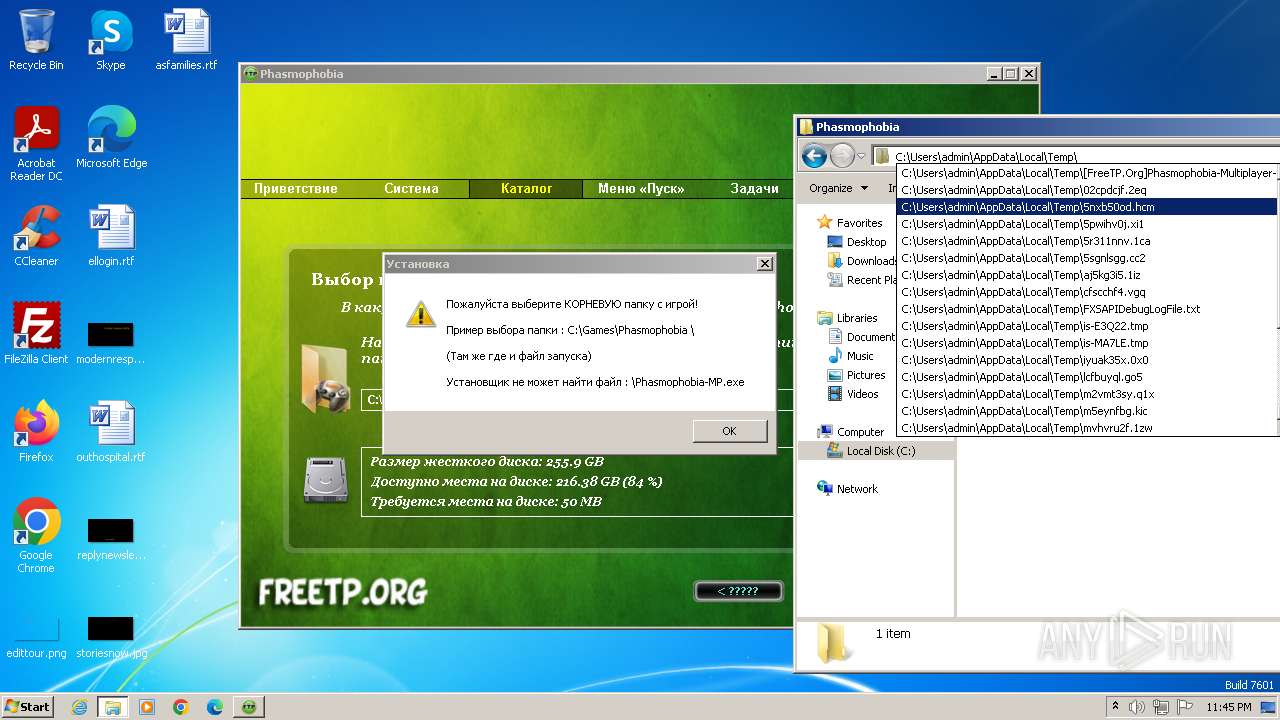Screen dimensions: 1280x720
Task: Launch Microsoft Edge desktop shortcut
Action: [x=111, y=138]
